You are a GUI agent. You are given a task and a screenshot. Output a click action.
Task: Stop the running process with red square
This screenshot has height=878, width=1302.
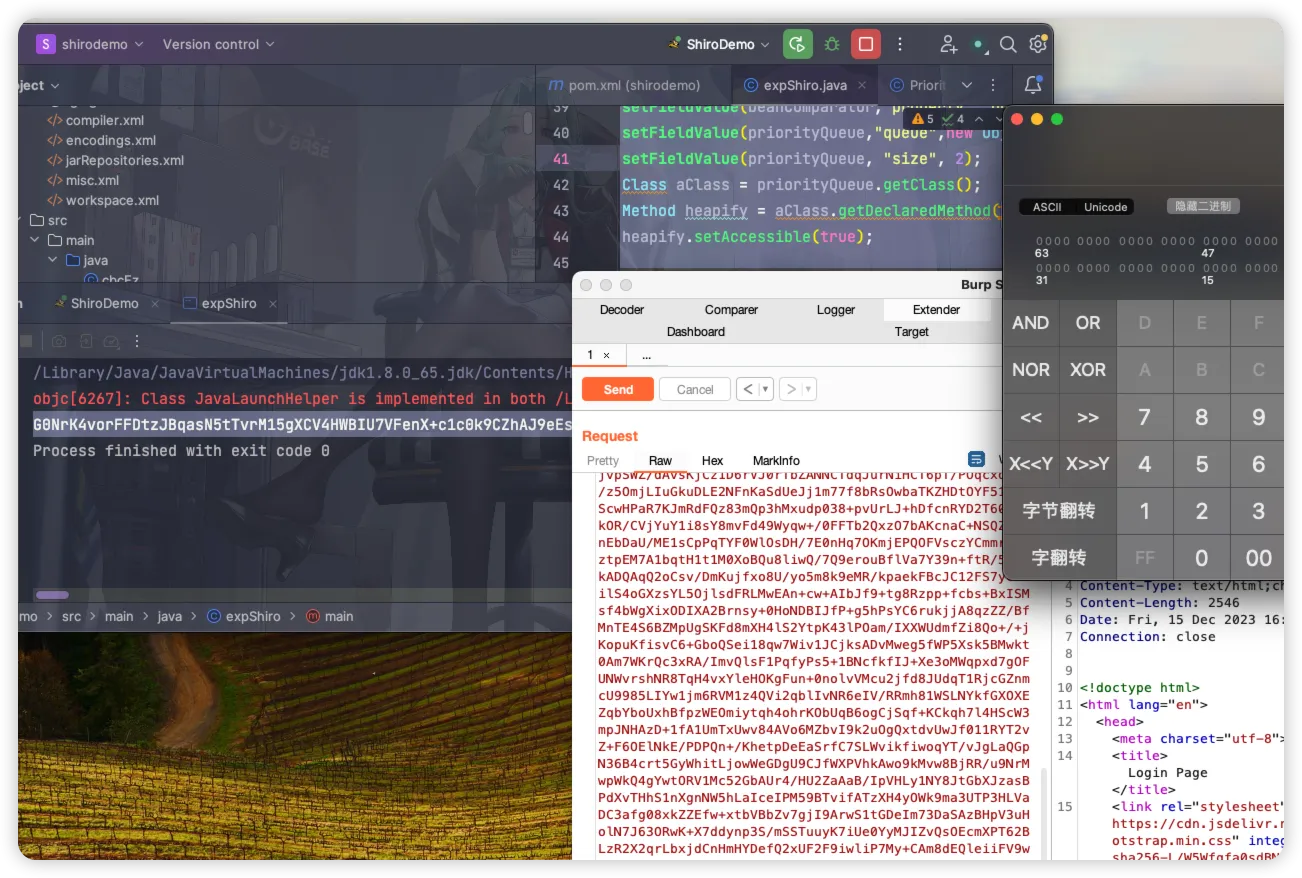point(865,44)
